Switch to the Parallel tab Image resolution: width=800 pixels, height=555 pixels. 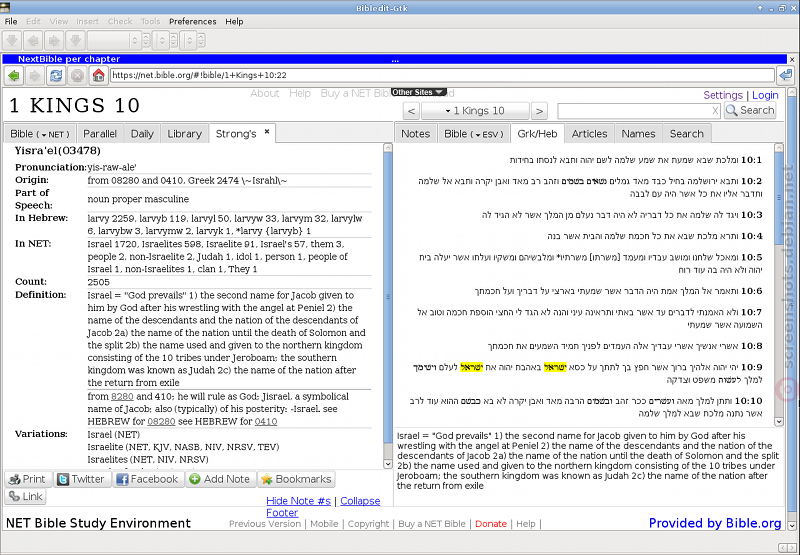[100, 134]
